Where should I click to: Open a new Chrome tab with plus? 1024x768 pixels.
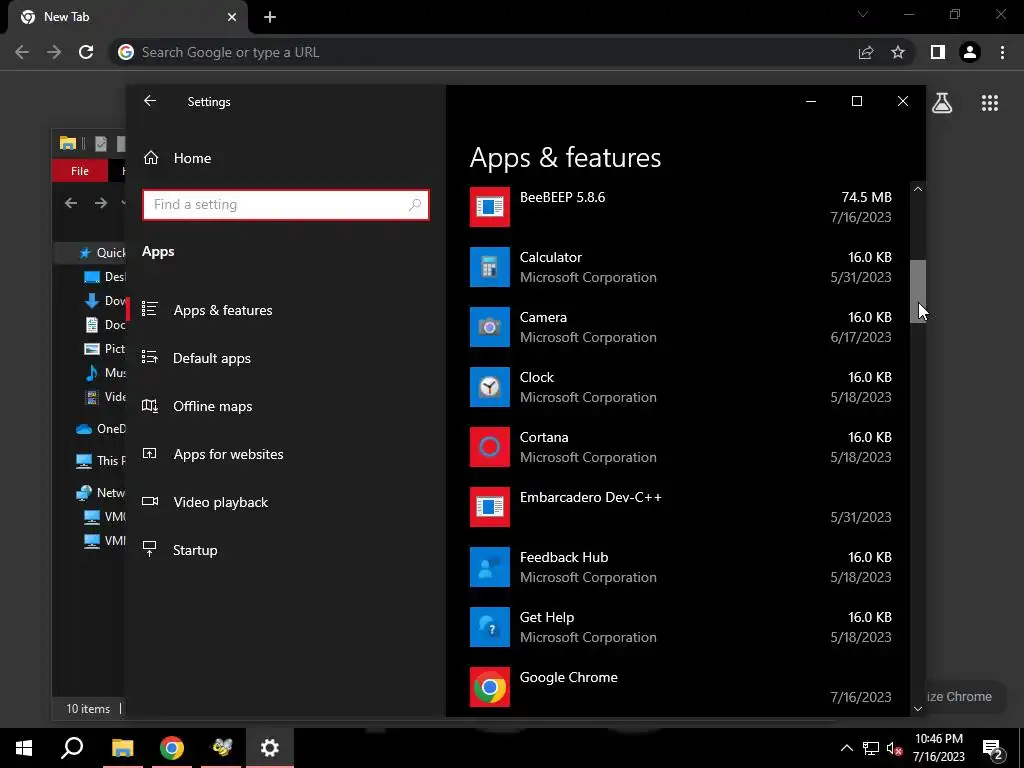click(270, 17)
